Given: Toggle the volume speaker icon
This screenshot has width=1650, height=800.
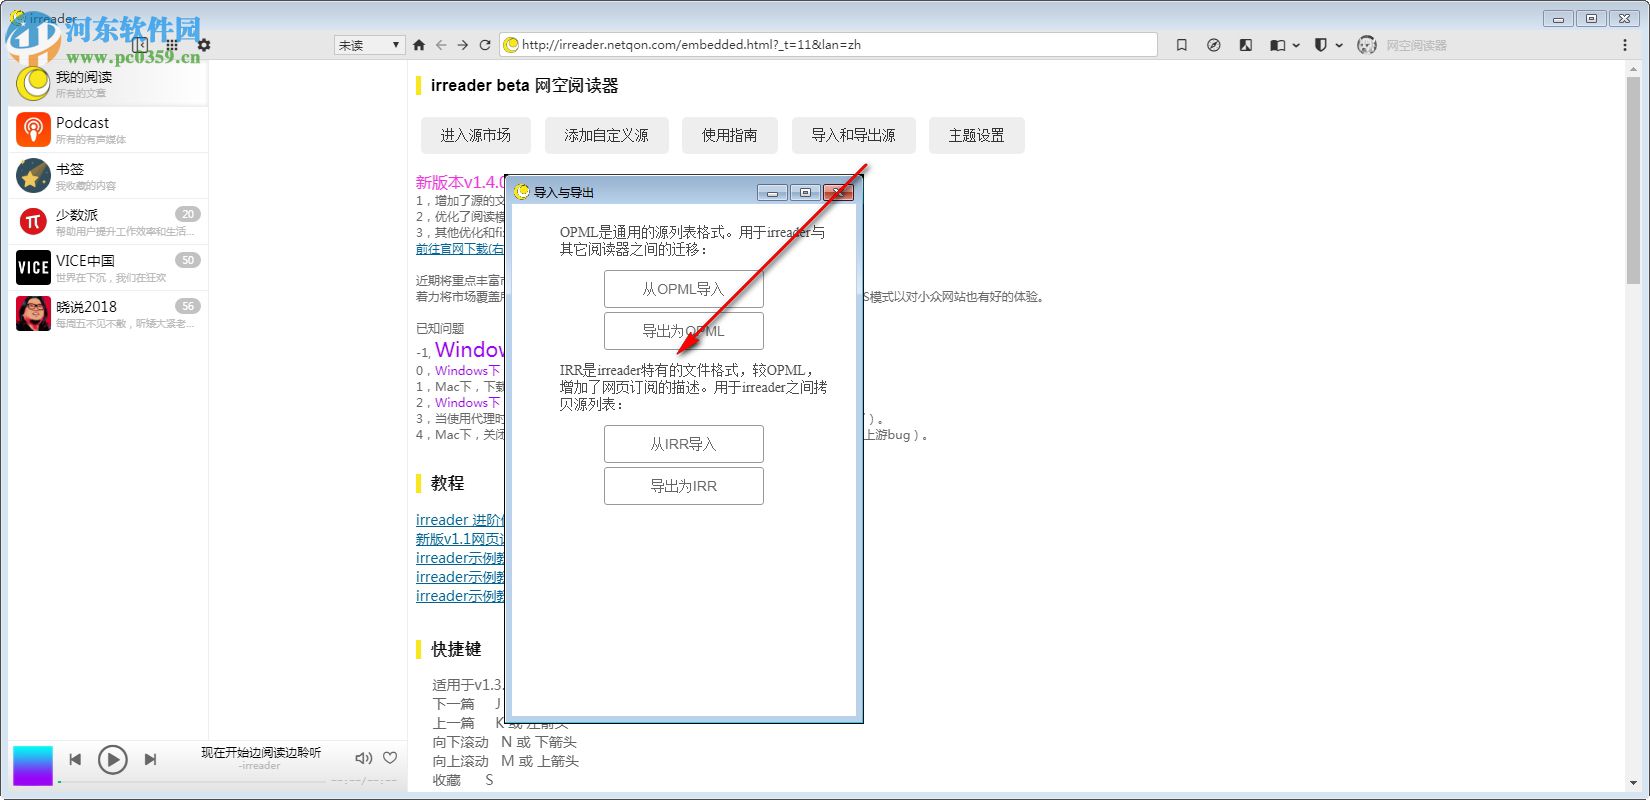Looking at the screenshot, I should pos(364,758).
